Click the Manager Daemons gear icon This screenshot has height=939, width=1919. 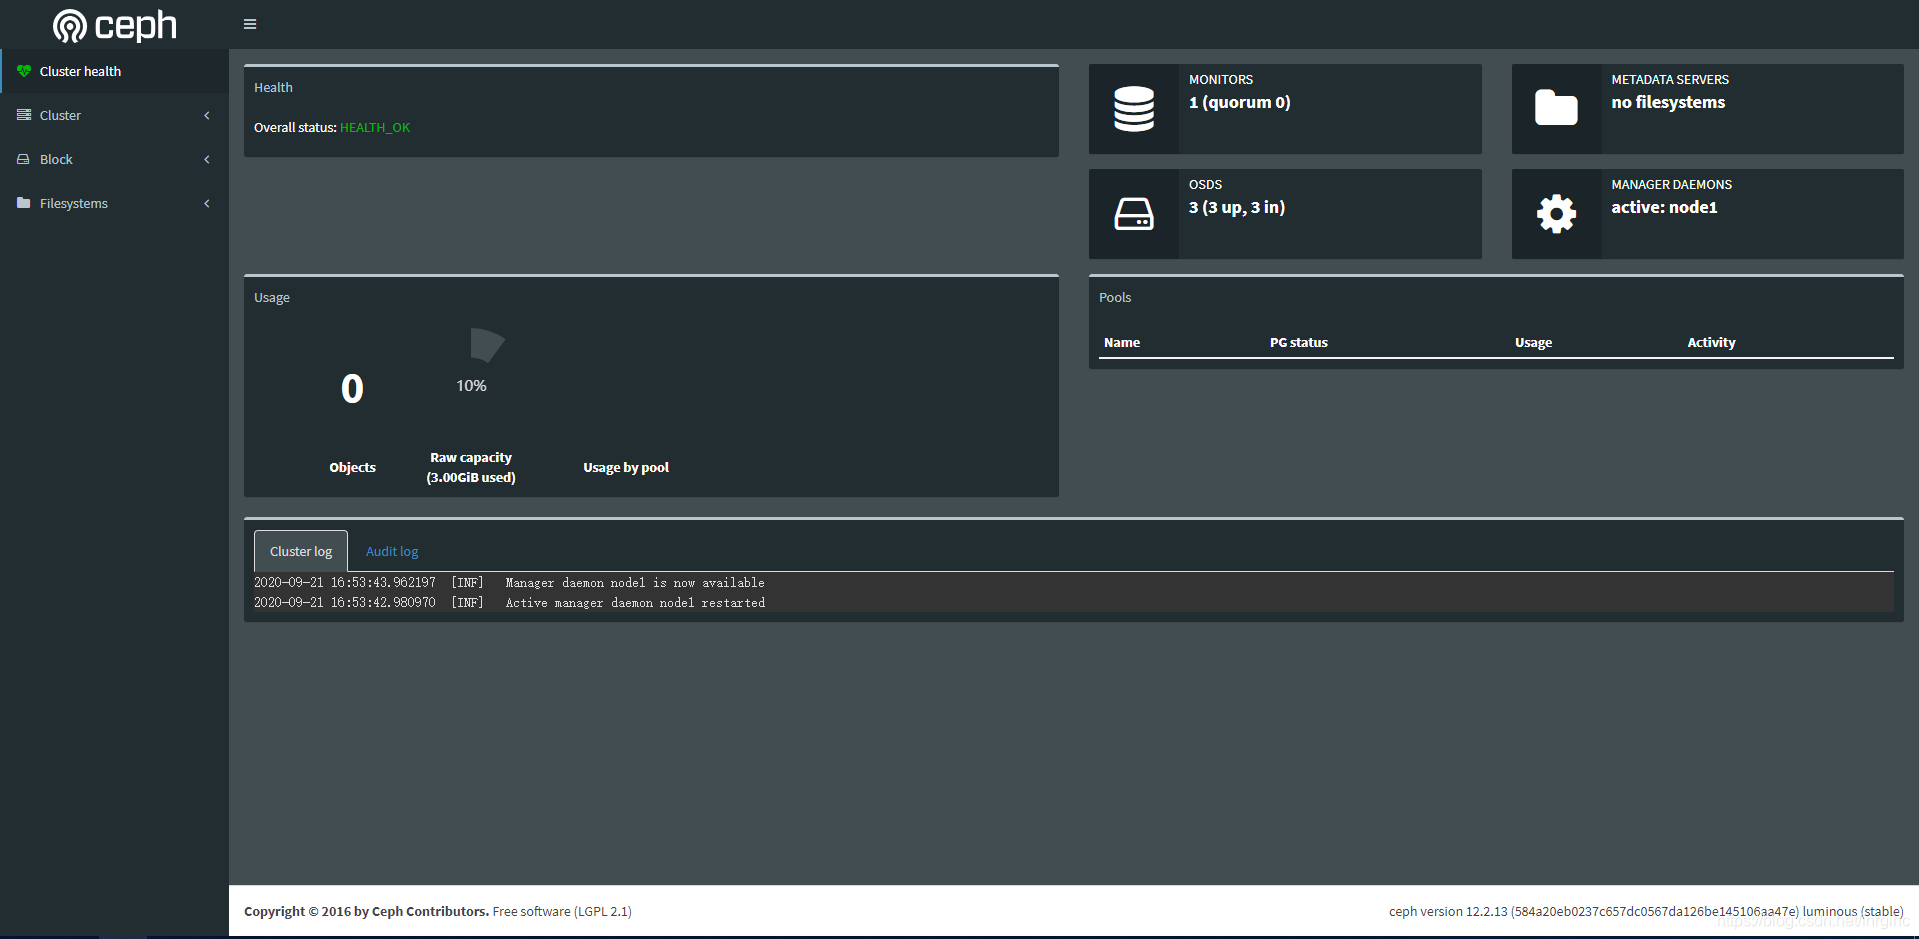coord(1556,214)
